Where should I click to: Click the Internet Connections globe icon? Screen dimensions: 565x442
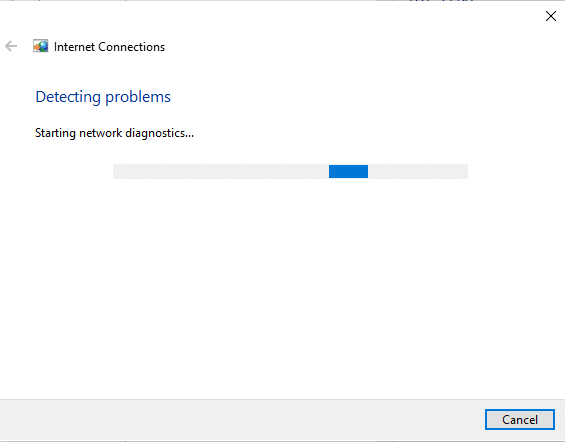(x=40, y=46)
